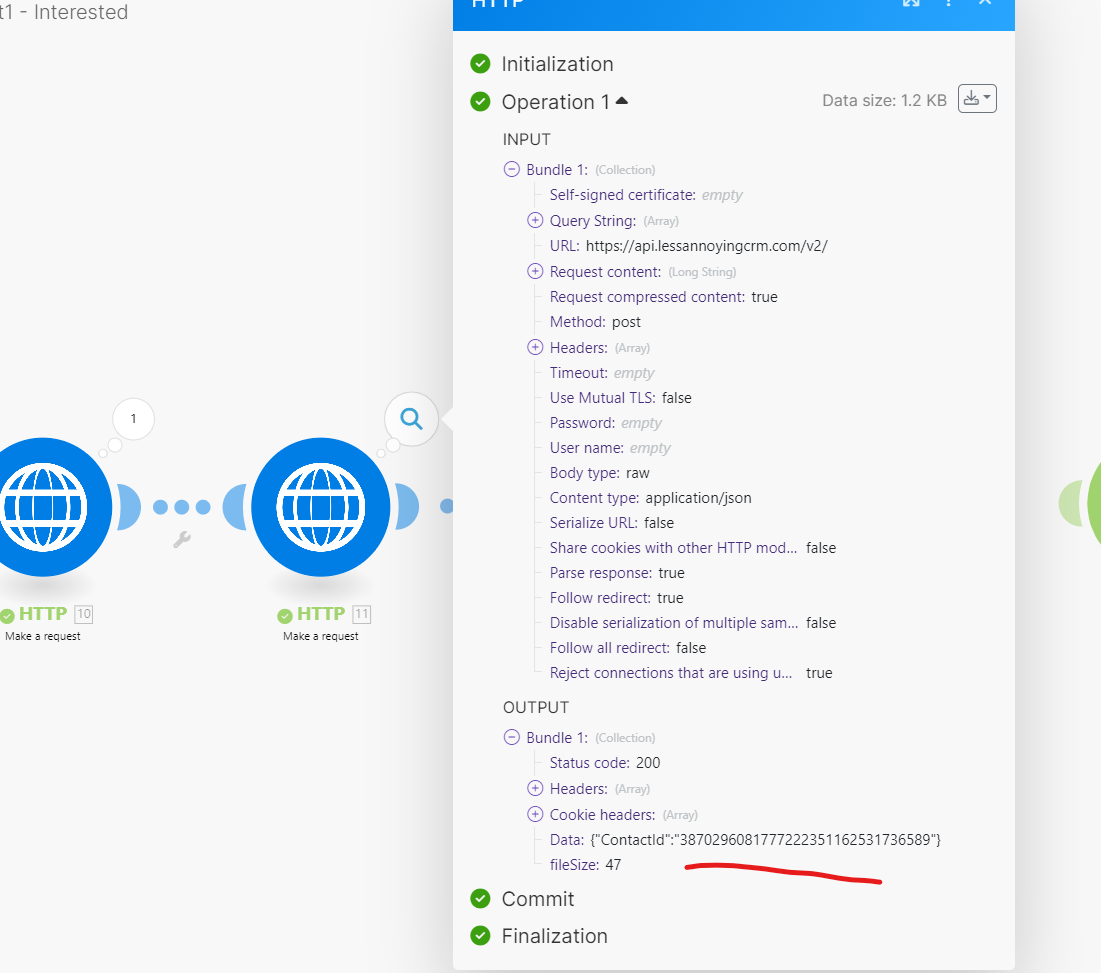Click the Timeout: empty row

point(602,373)
